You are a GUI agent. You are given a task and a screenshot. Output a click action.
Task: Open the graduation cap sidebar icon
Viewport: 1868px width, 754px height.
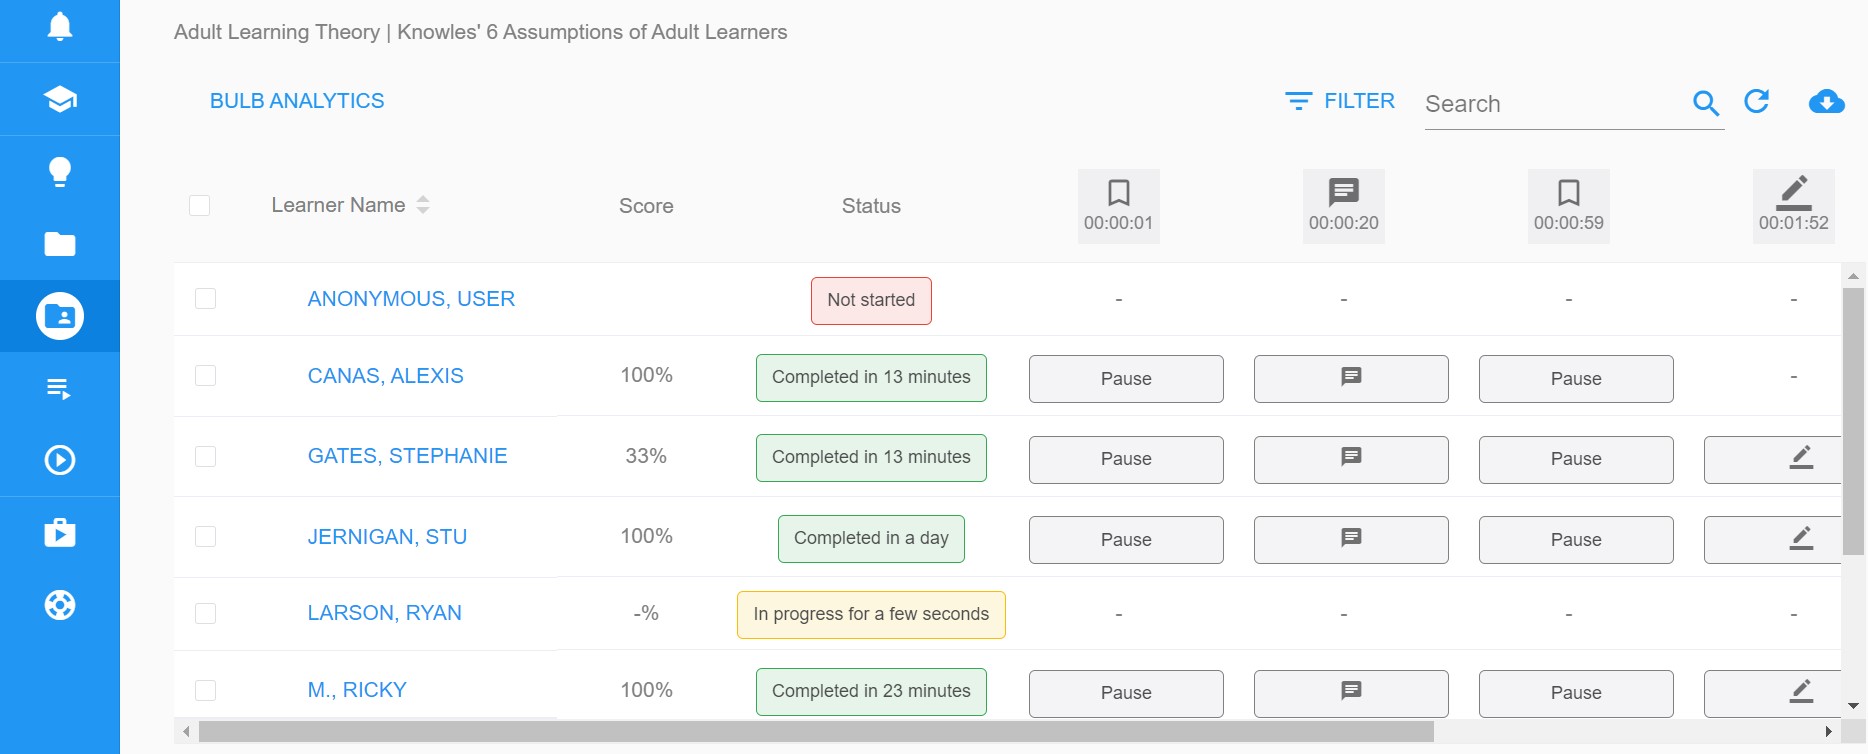(x=60, y=99)
